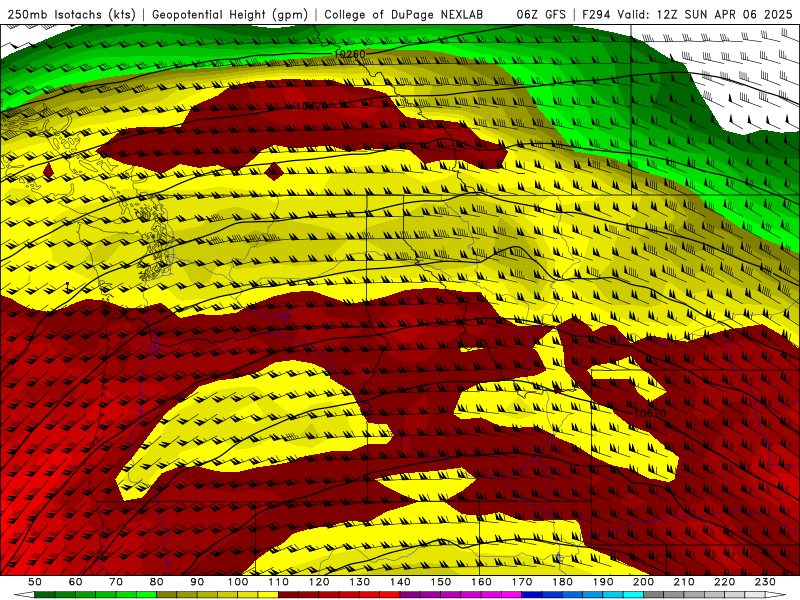
Task: Click the '90' value on the color scale
Action: [197, 582]
